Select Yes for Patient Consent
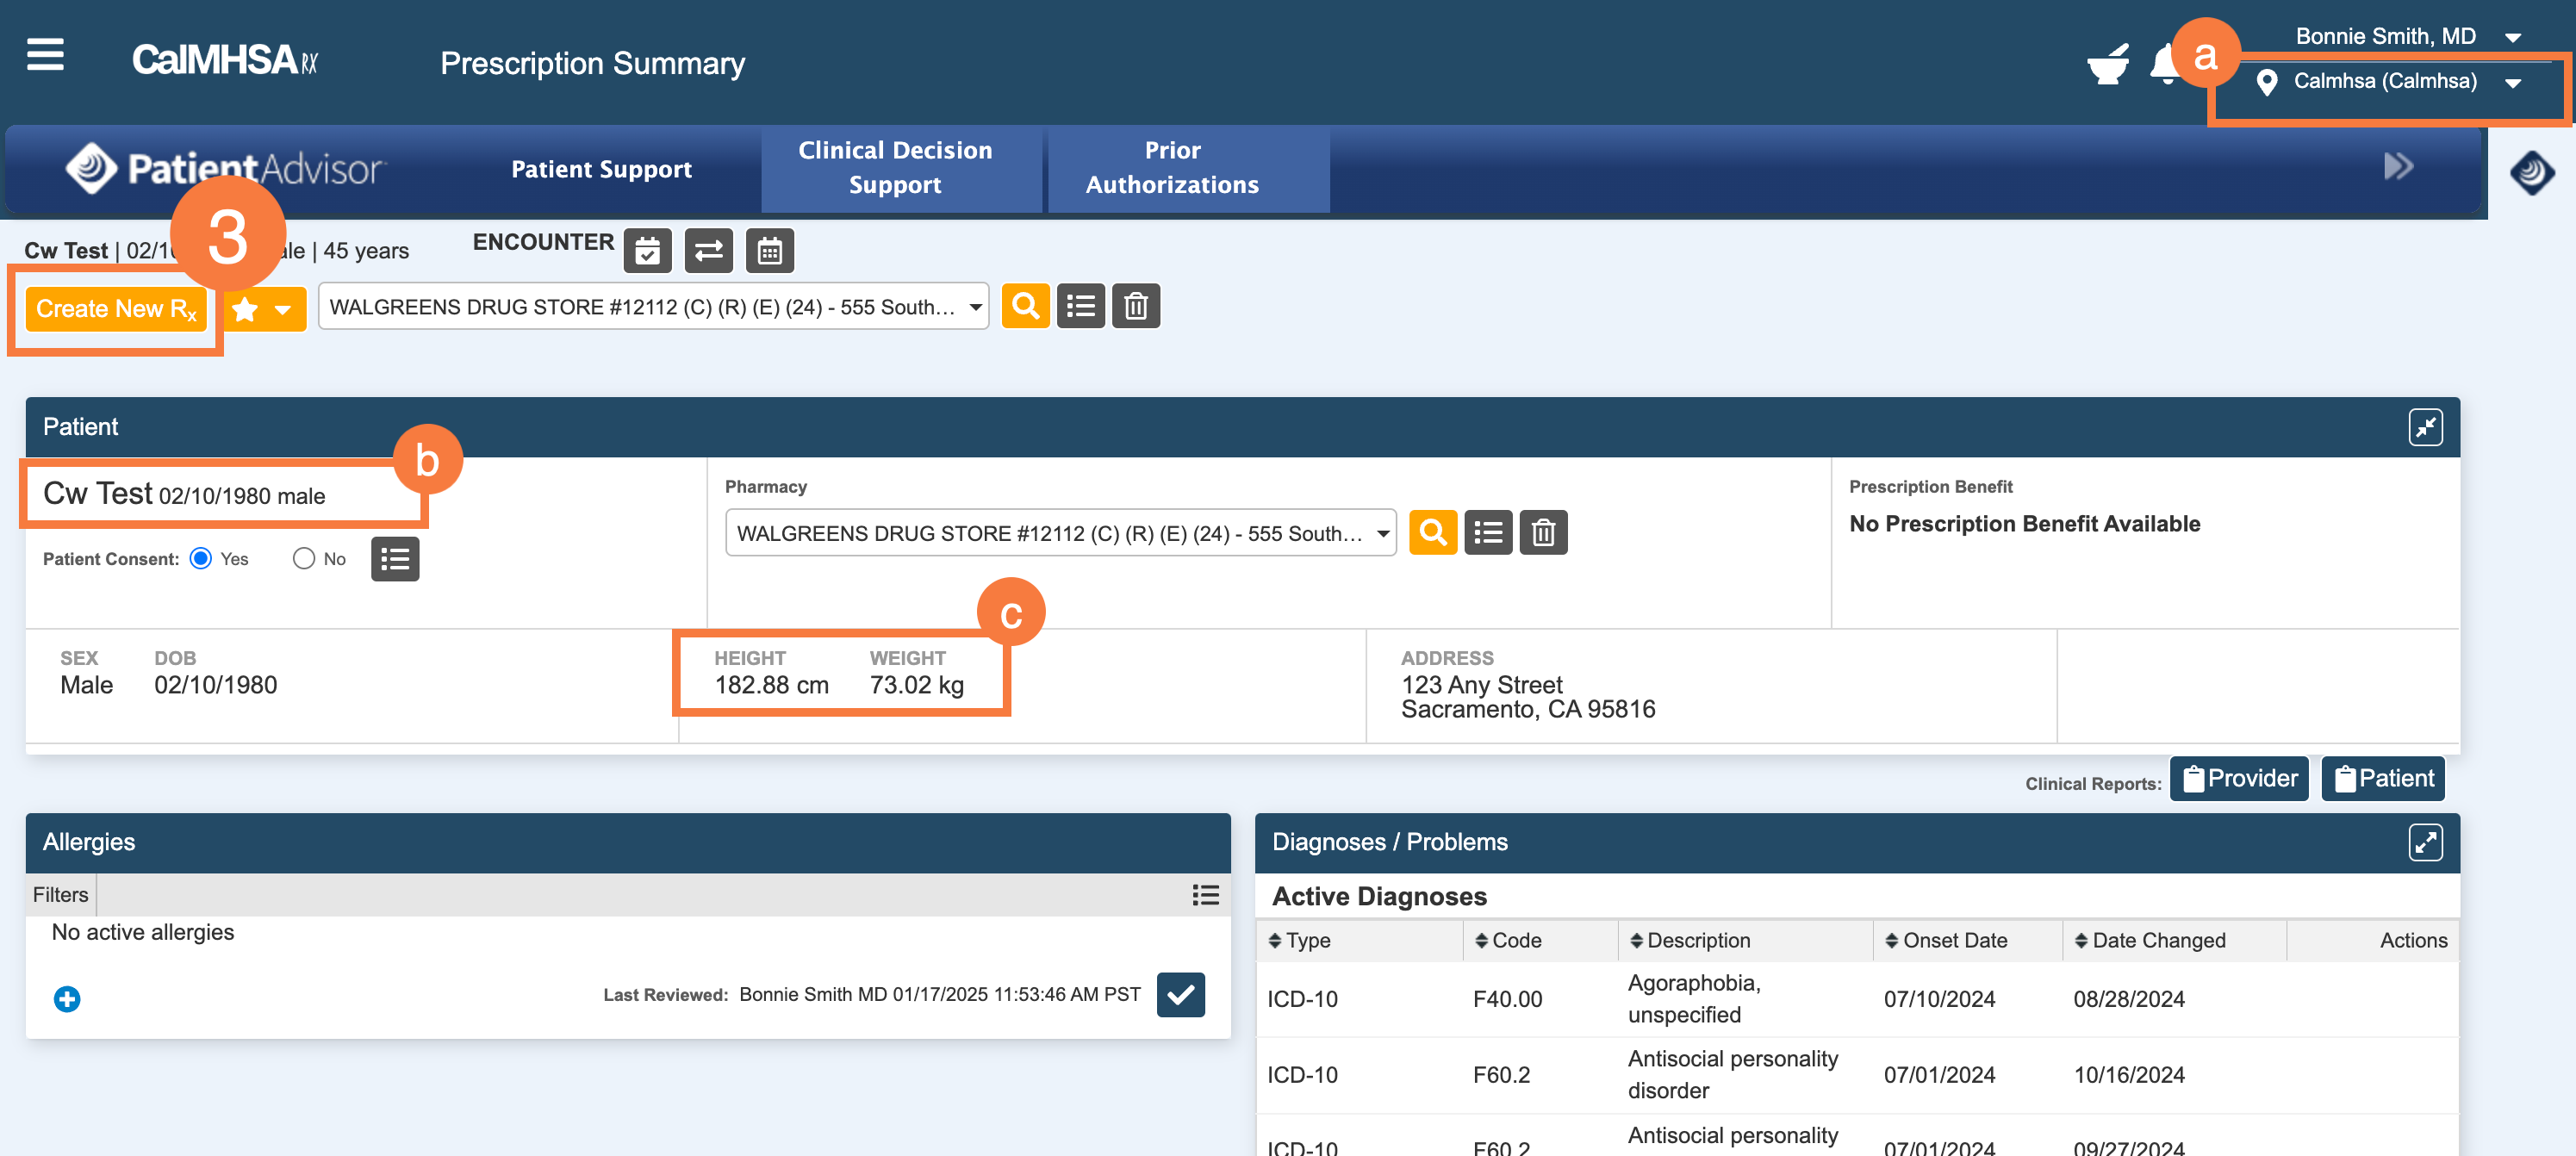This screenshot has height=1156, width=2576. coord(201,559)
